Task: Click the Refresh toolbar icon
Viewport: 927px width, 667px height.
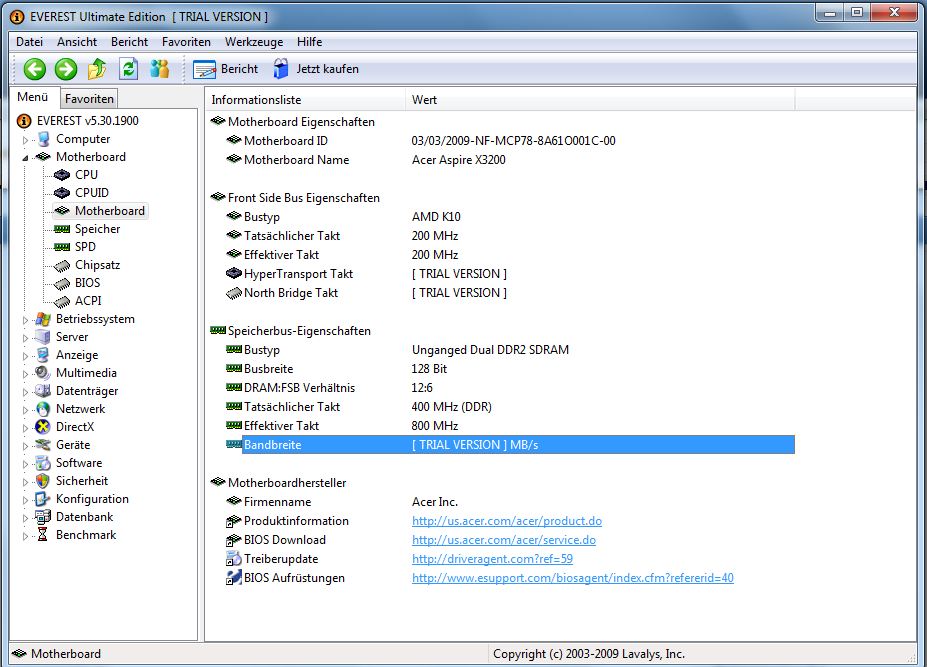Action: coord(128,69)
